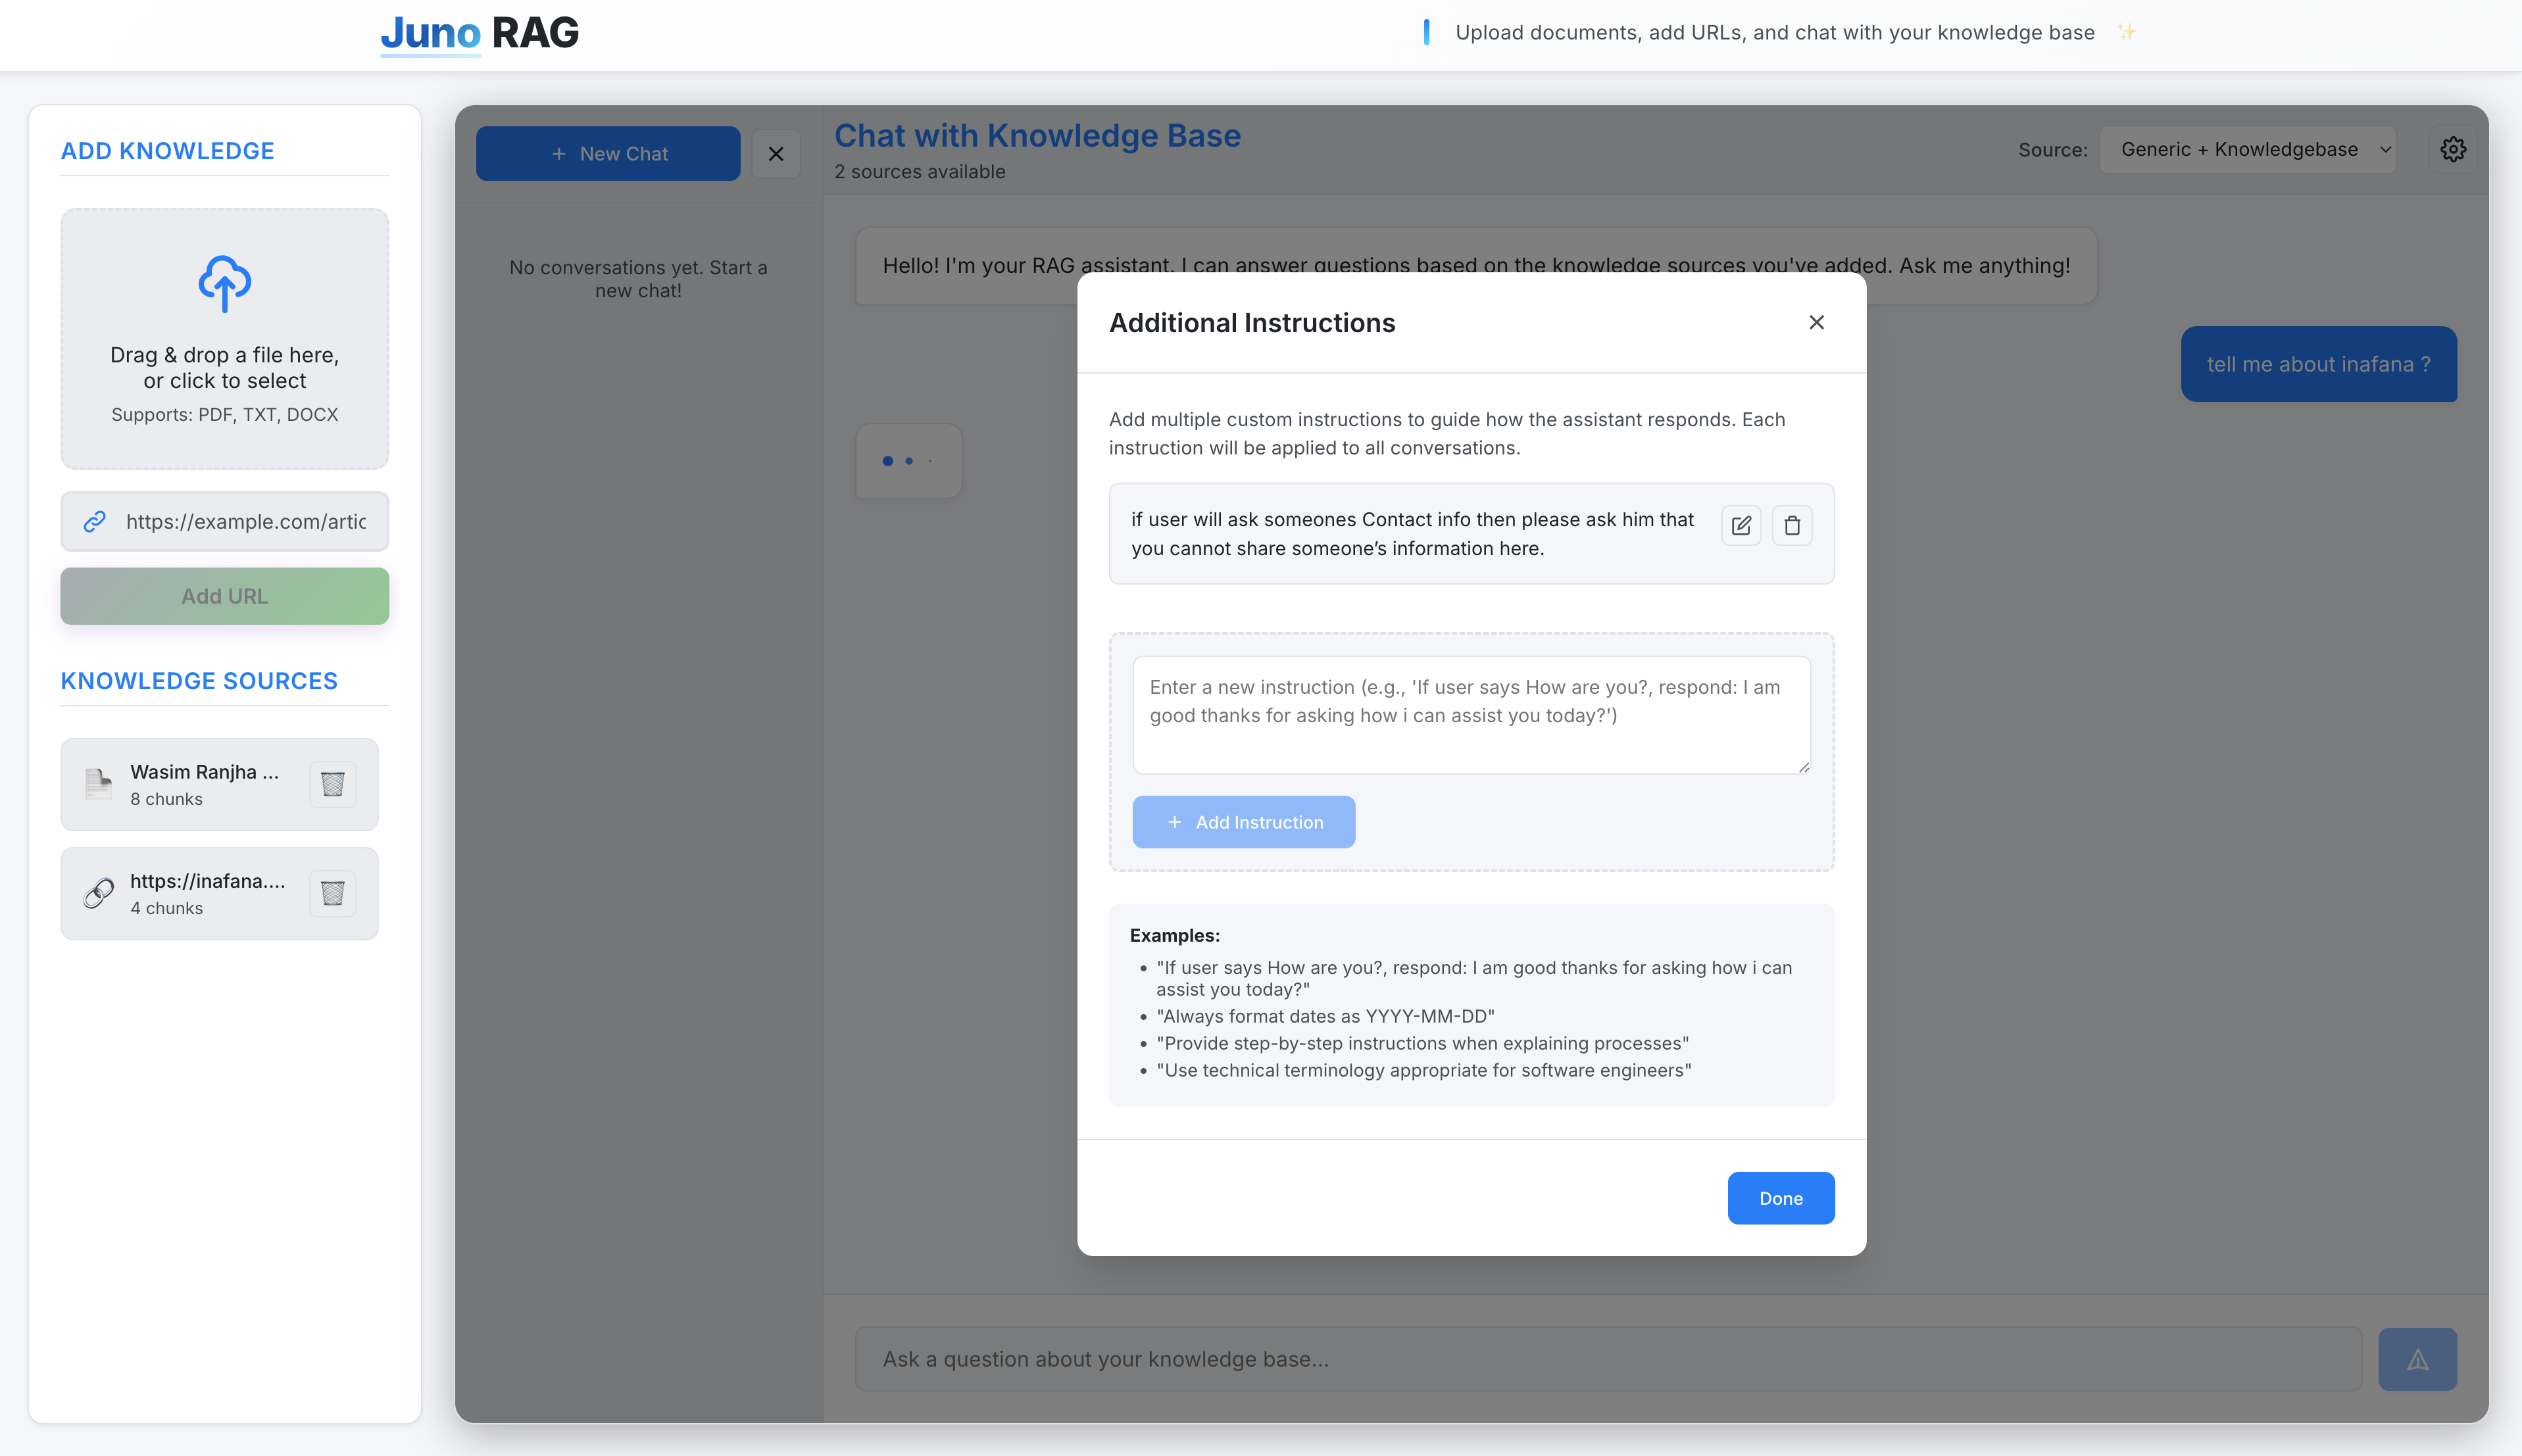Viewport: 2522px width, 1456px height.
Task: Click the chain icon beside the inafana URL
Action: point(97,893)
